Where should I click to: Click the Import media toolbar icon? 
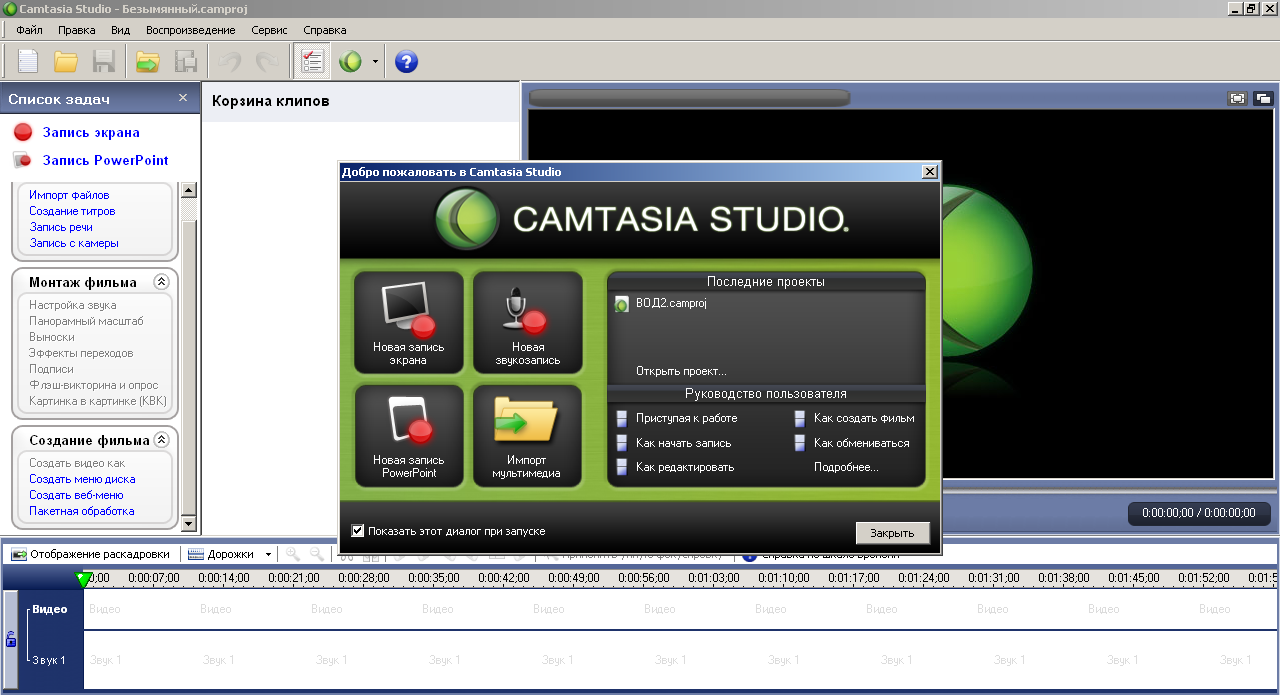coord(148,62)
